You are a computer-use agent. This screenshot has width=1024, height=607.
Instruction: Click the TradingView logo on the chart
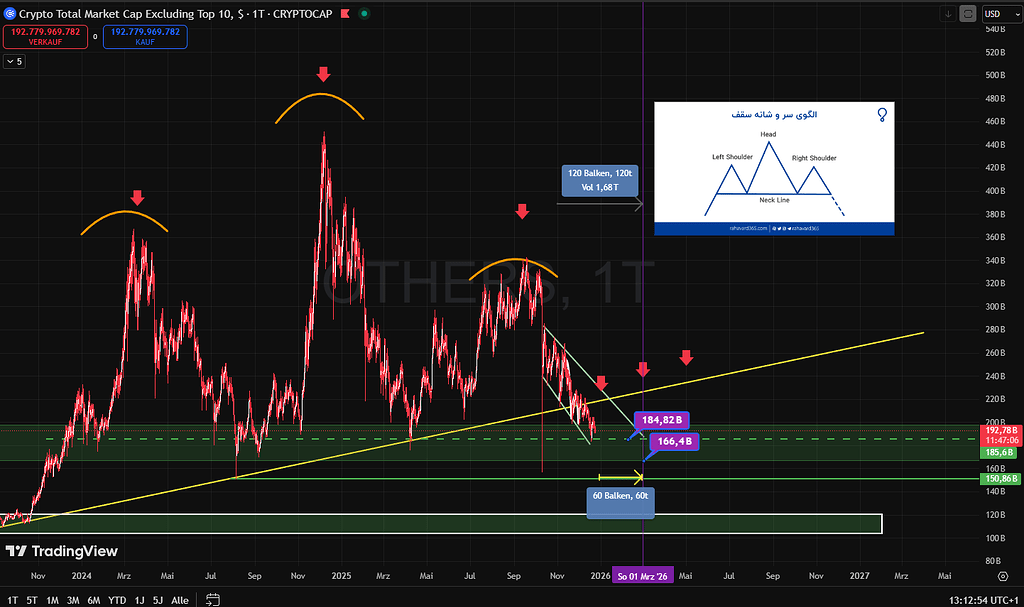(62, 551)
